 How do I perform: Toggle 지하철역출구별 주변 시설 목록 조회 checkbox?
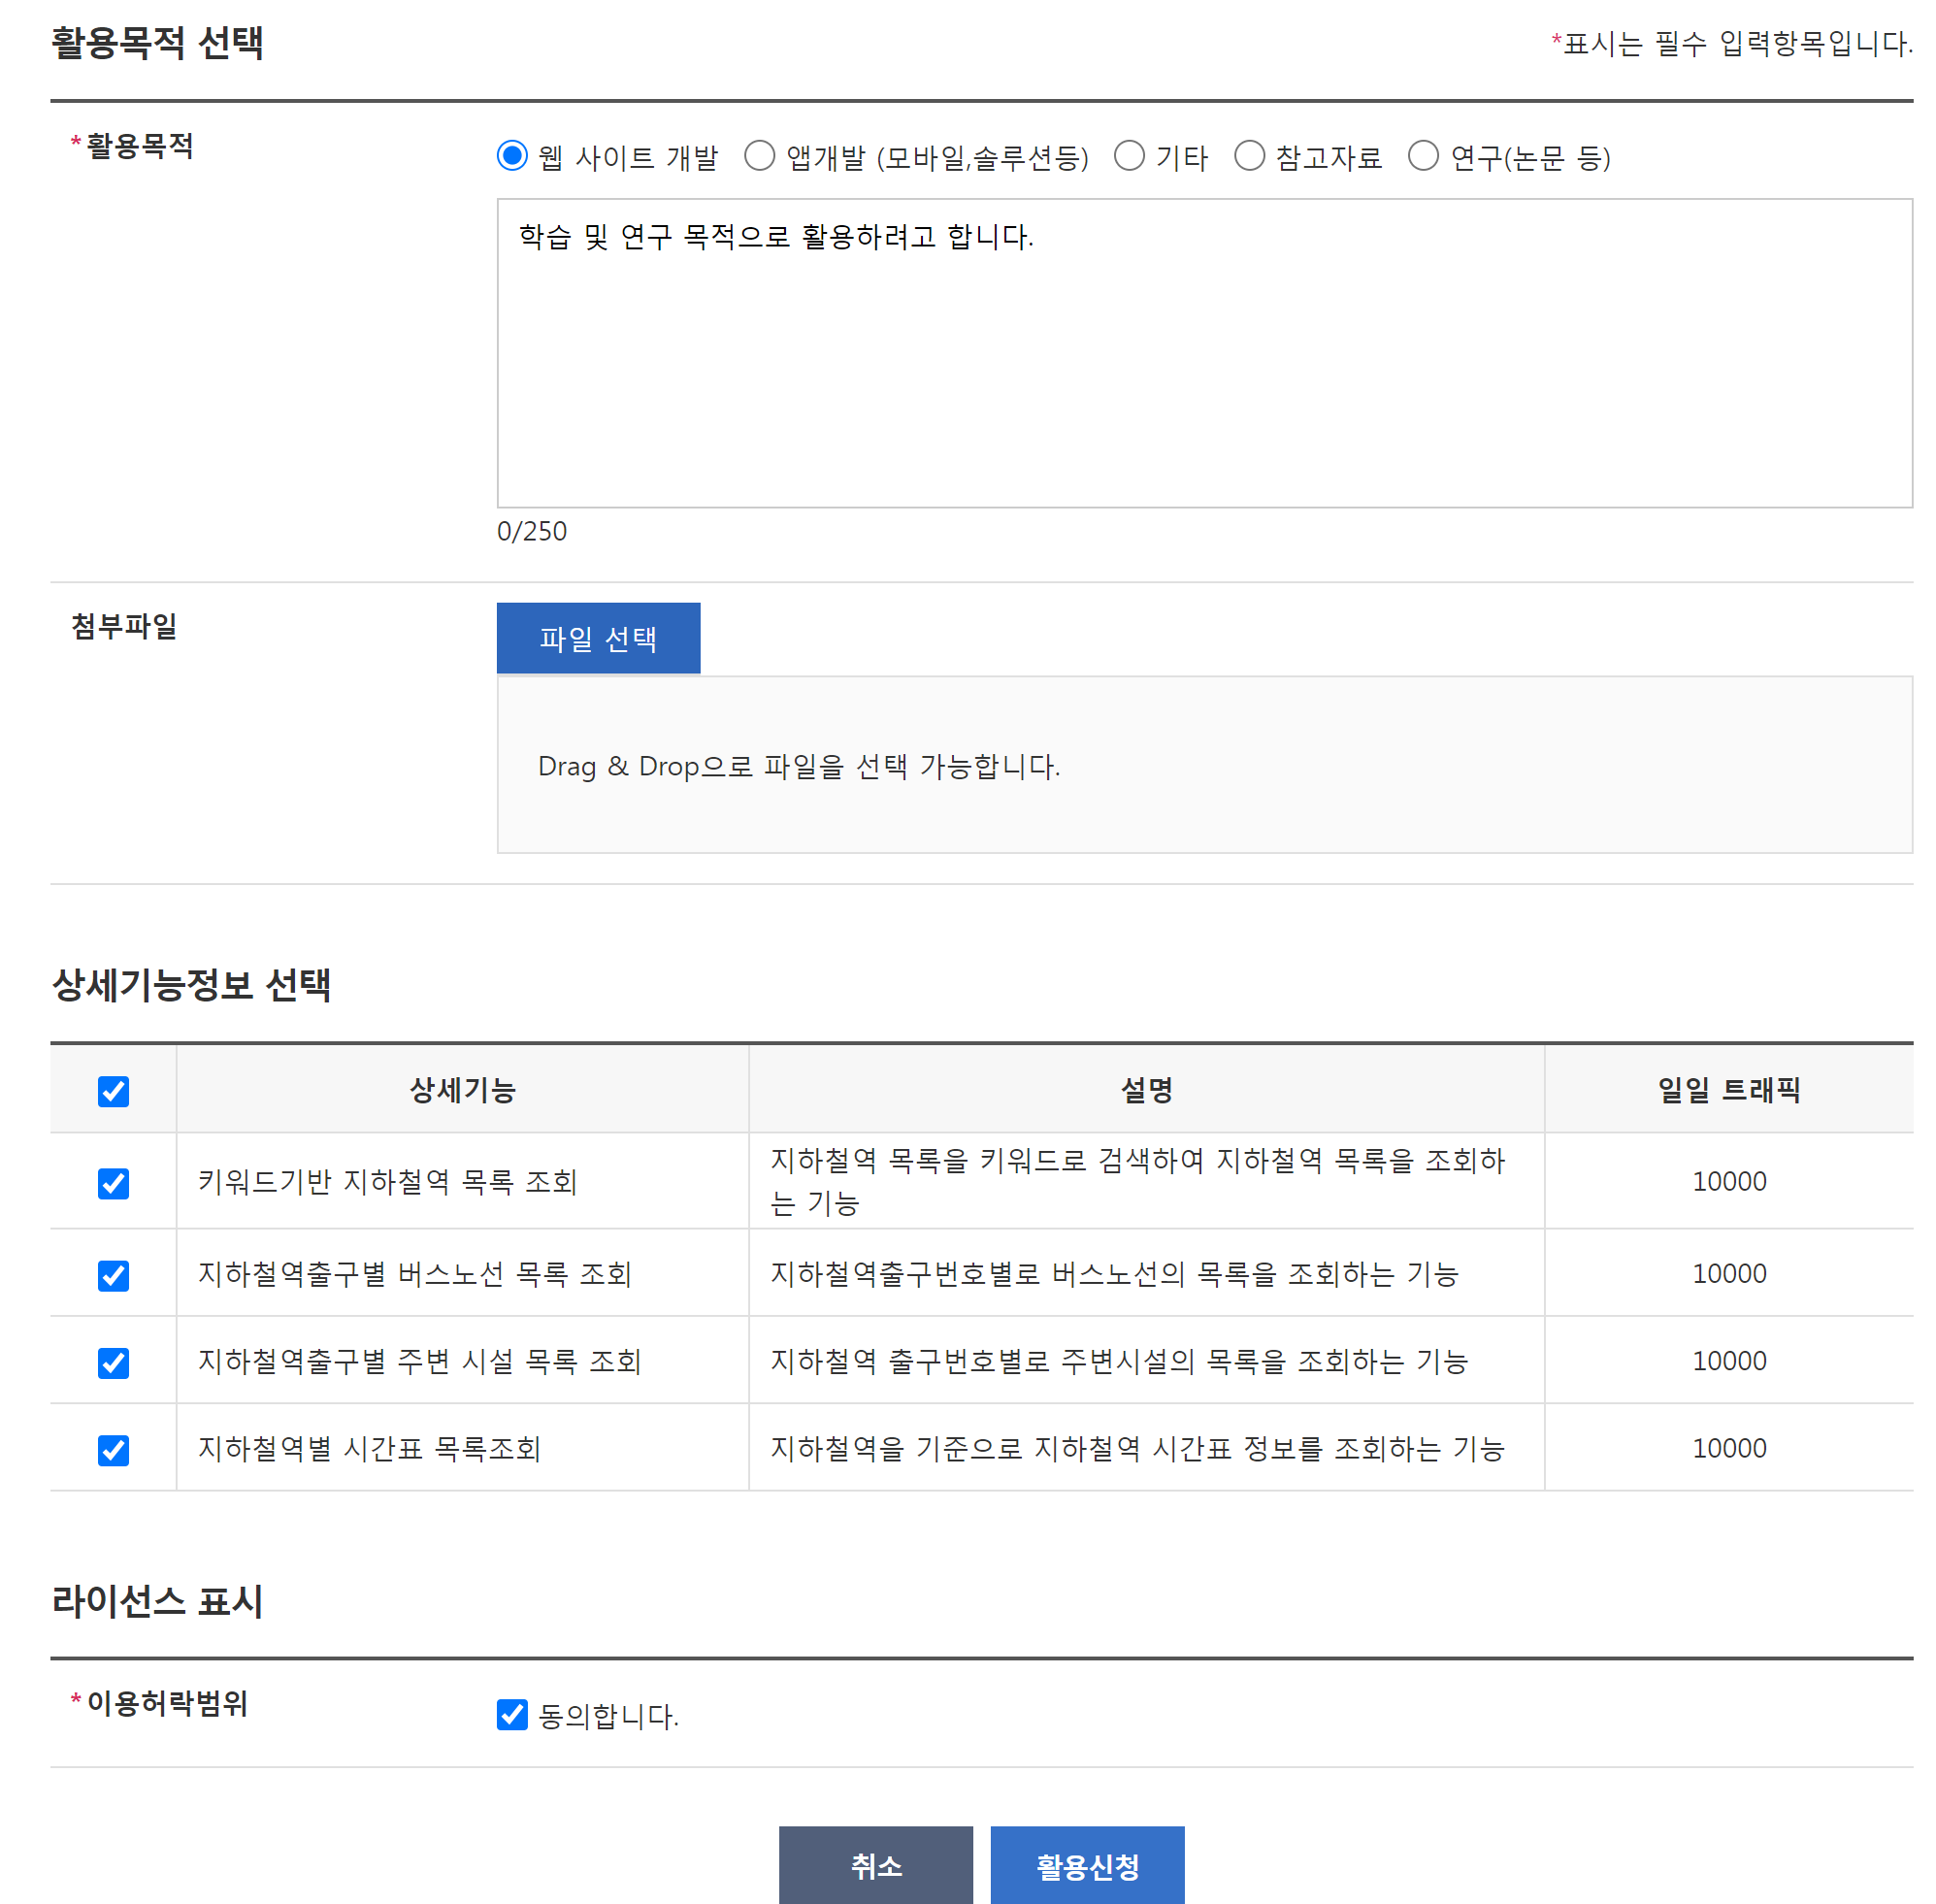113,1362
